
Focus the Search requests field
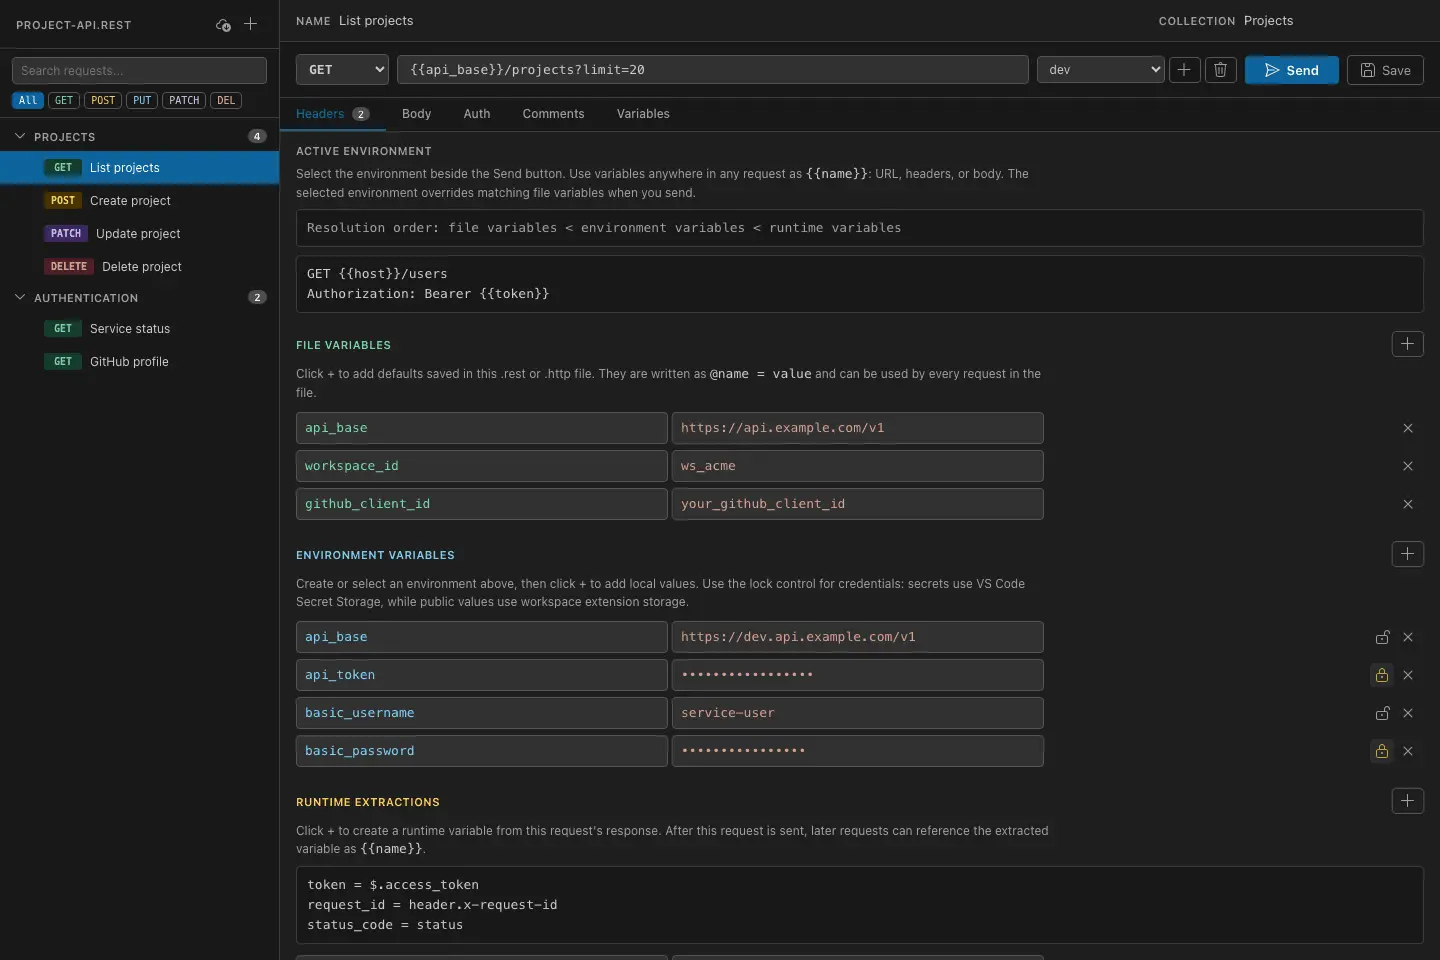[x=139, y=70]
